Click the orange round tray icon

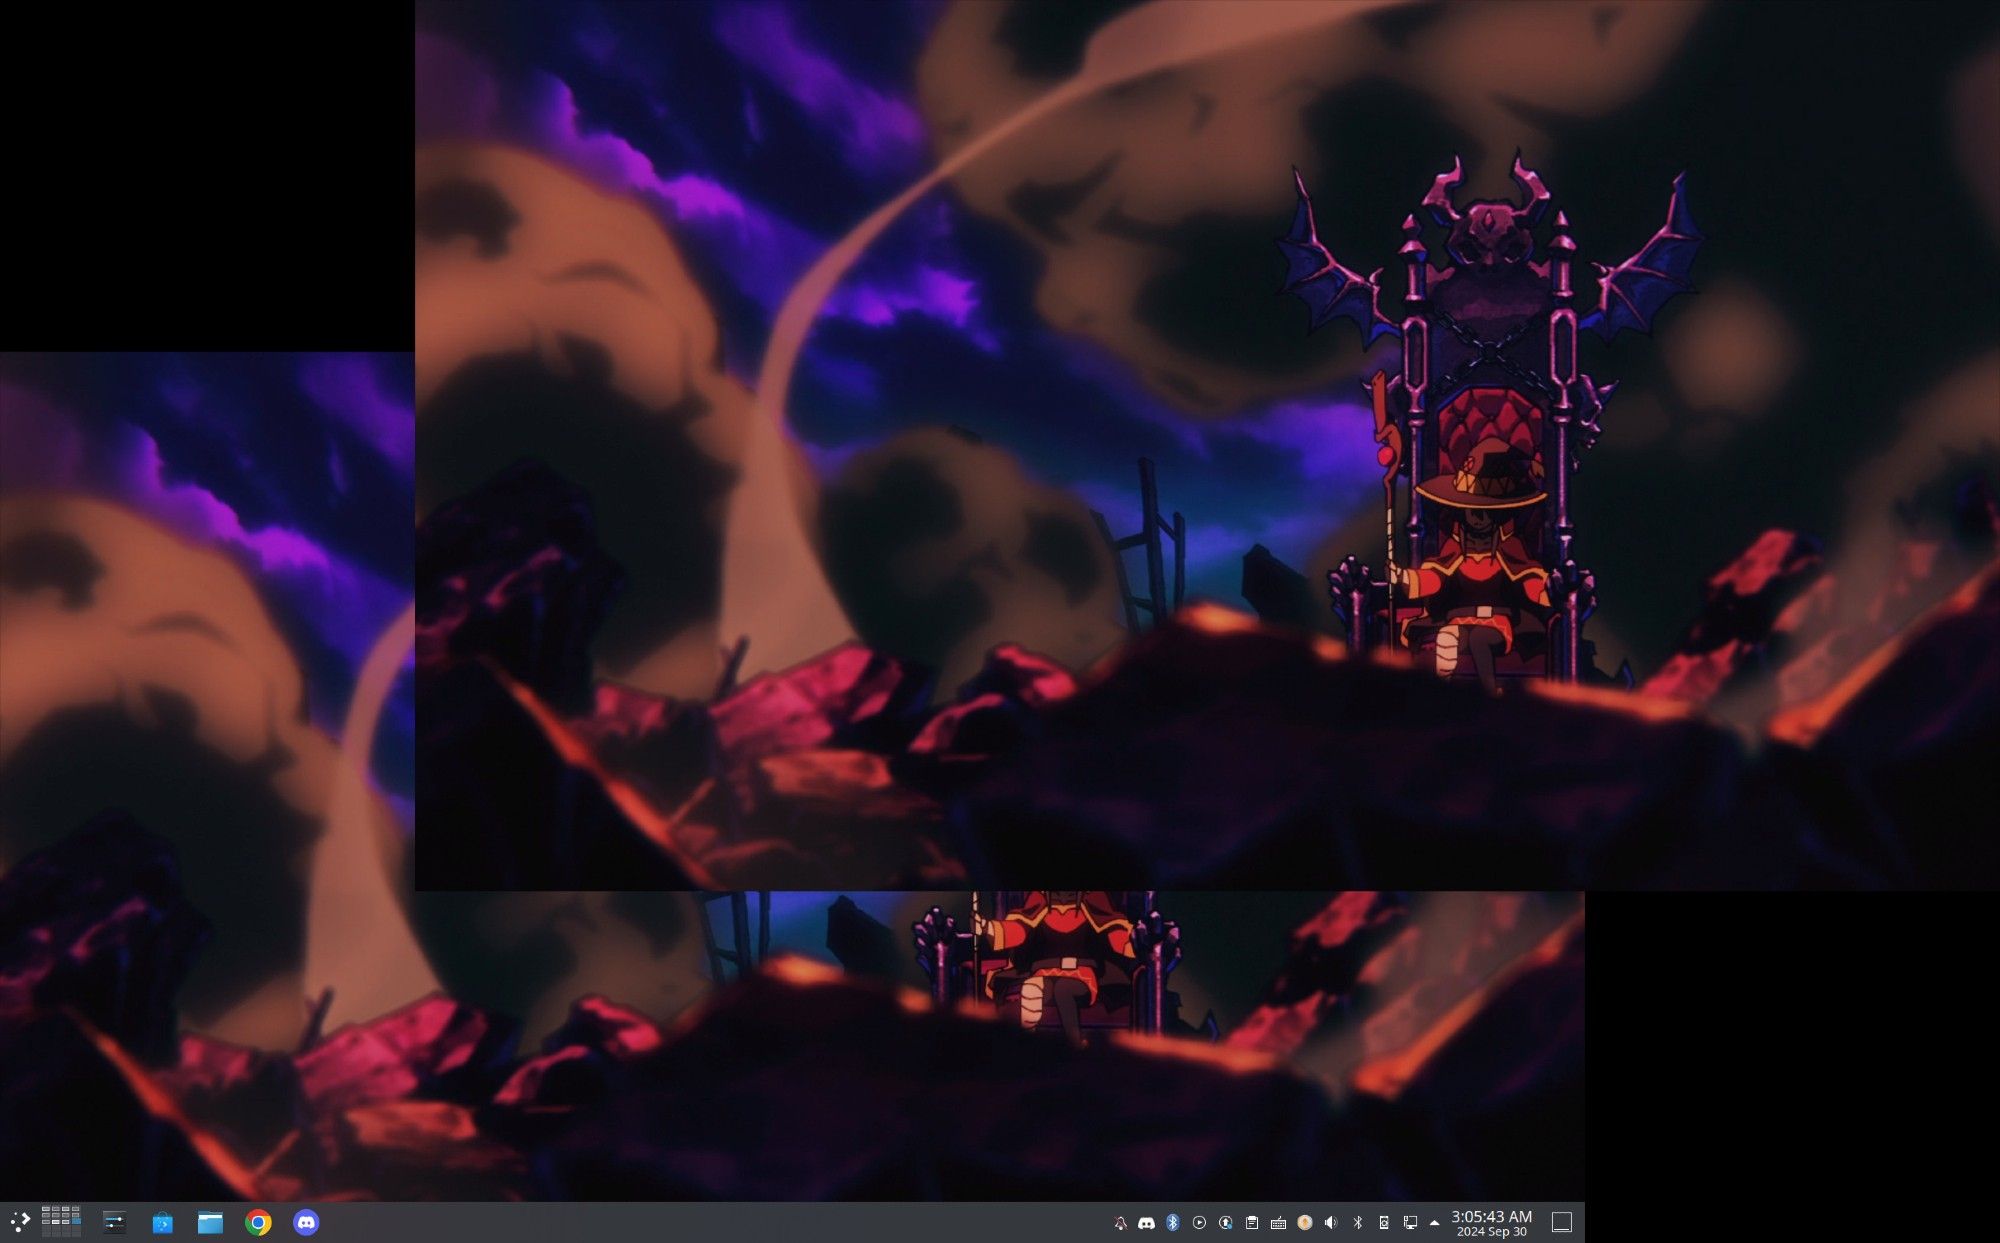coord(1304,1222)
